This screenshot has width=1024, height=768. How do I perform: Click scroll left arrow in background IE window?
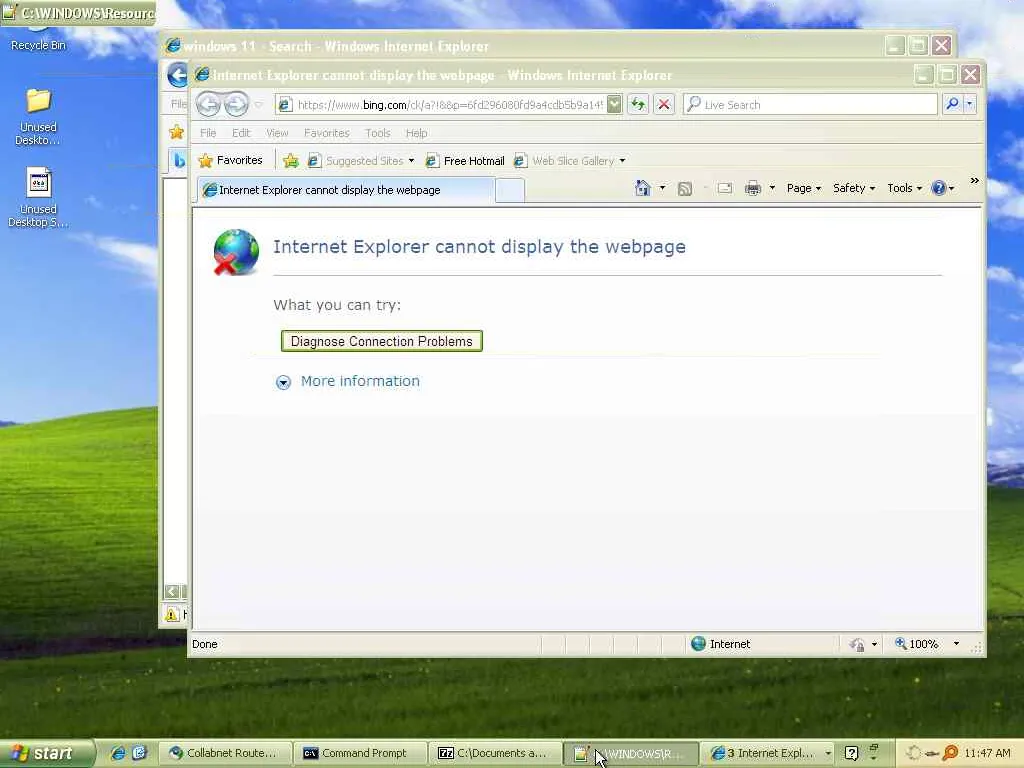(172, 592)
